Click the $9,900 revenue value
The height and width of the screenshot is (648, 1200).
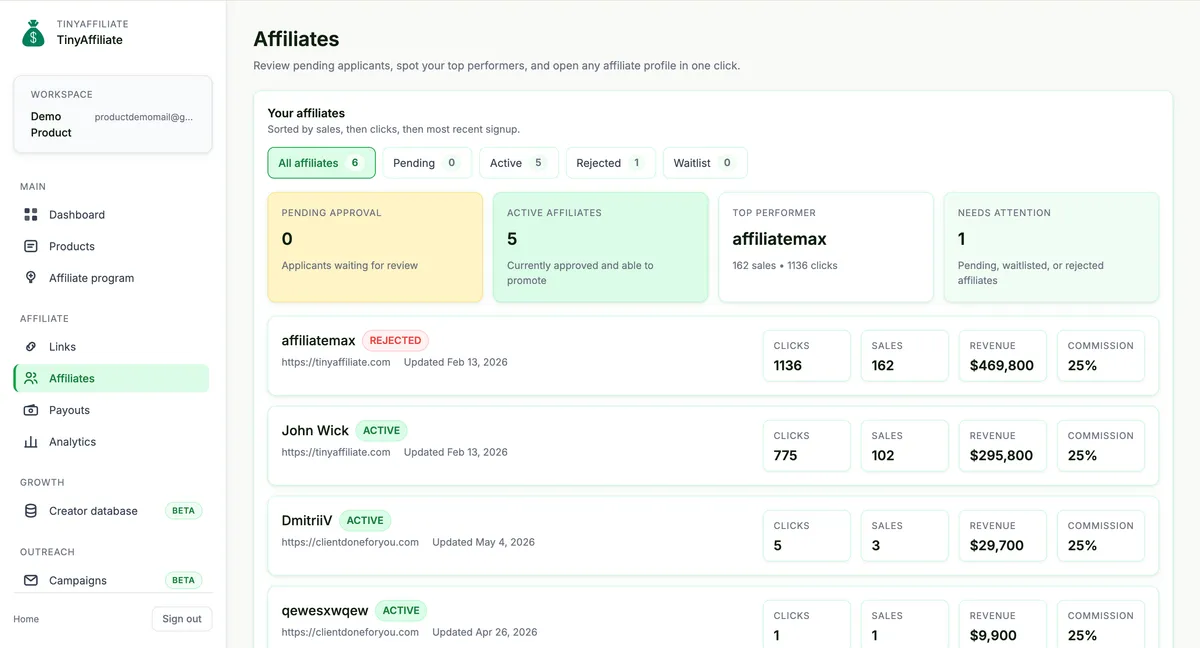[x=993, y=636]
